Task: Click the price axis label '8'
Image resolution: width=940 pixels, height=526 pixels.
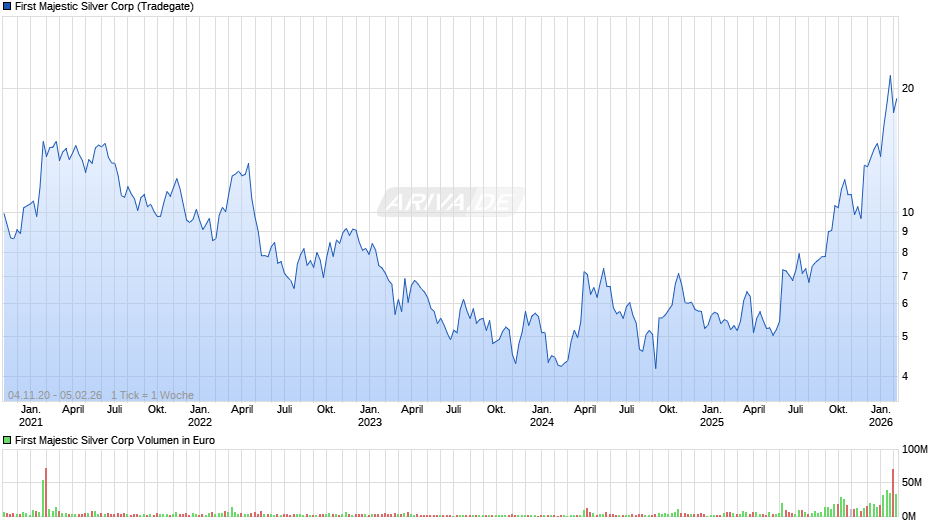Action: [905, 253]
